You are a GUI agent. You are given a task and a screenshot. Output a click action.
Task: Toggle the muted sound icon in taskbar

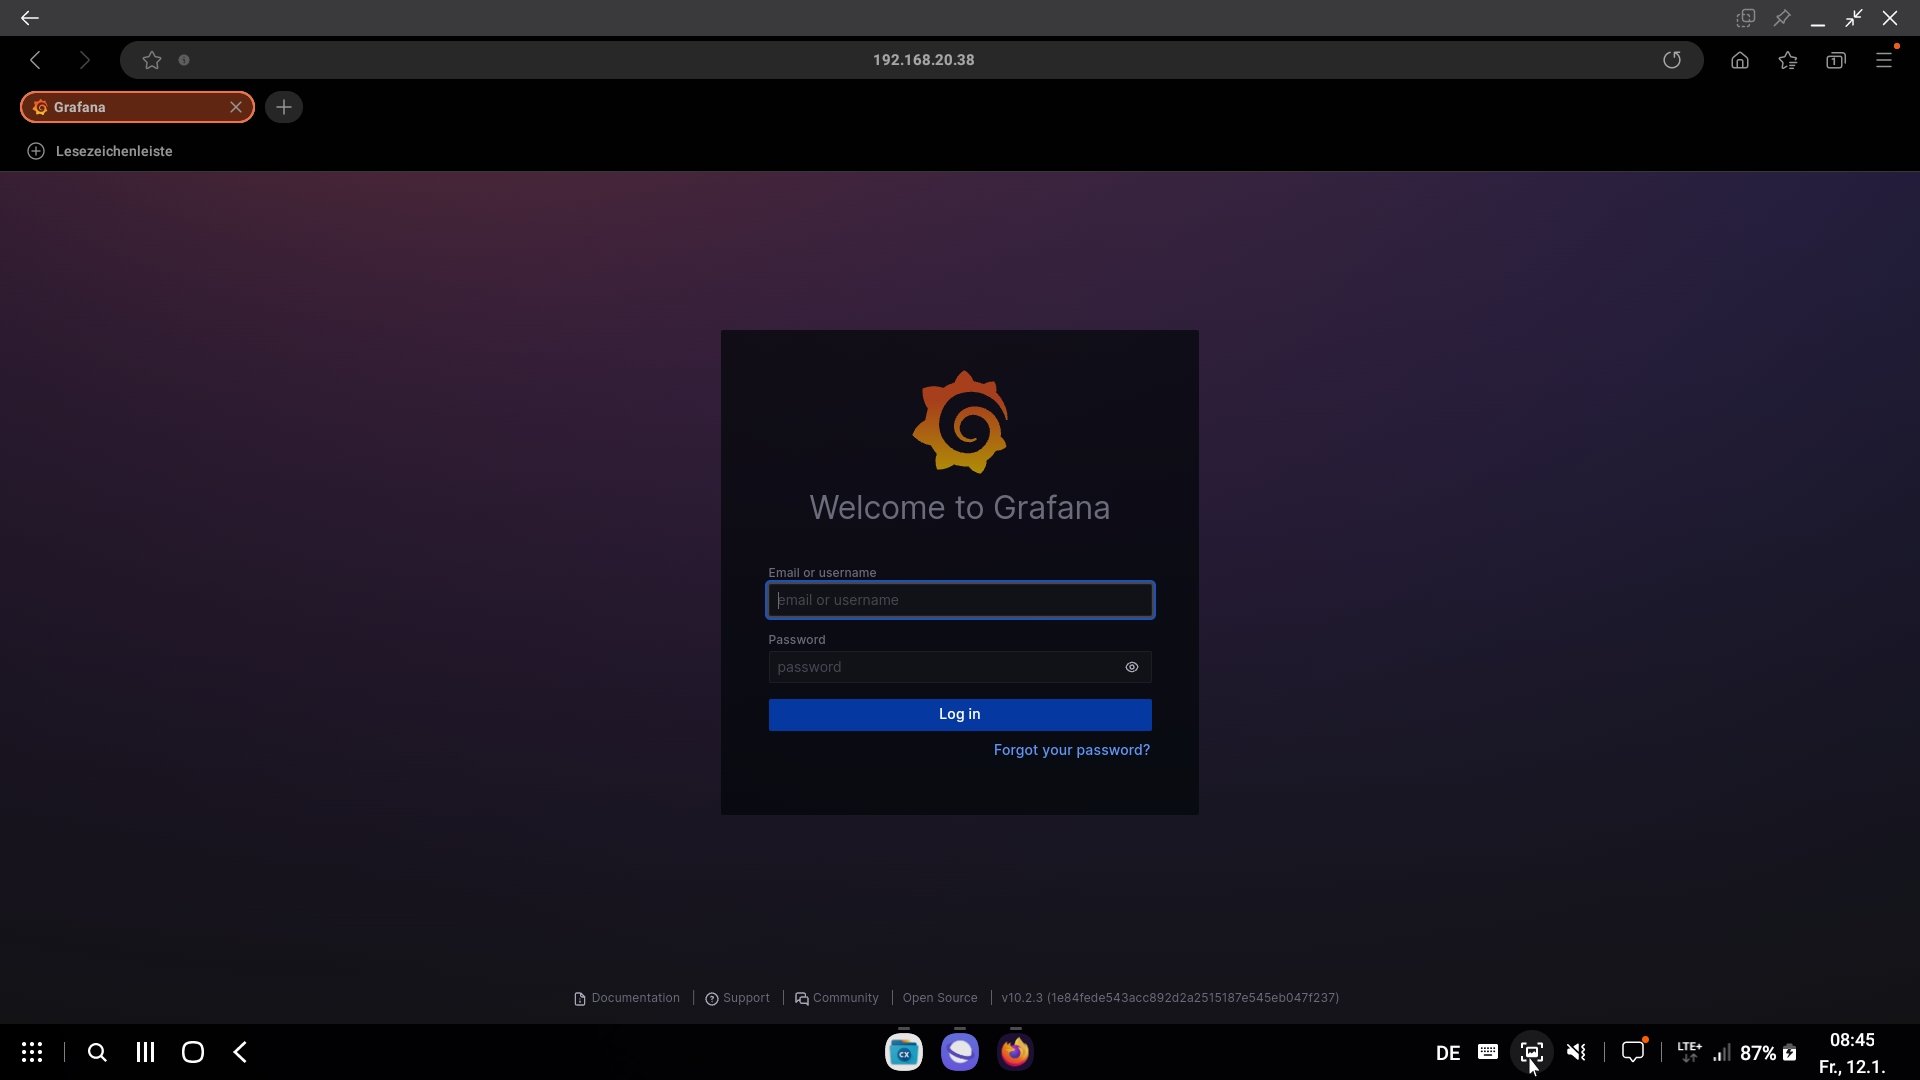1576,1052
